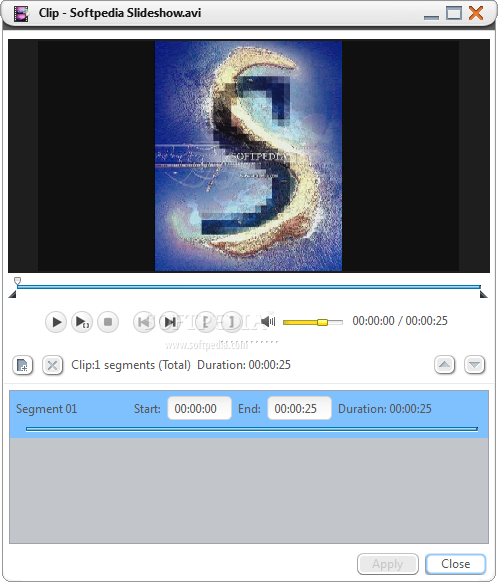Set the segment start point bracket
This screenshot has height=582, width=498.
tap(206, 322)
